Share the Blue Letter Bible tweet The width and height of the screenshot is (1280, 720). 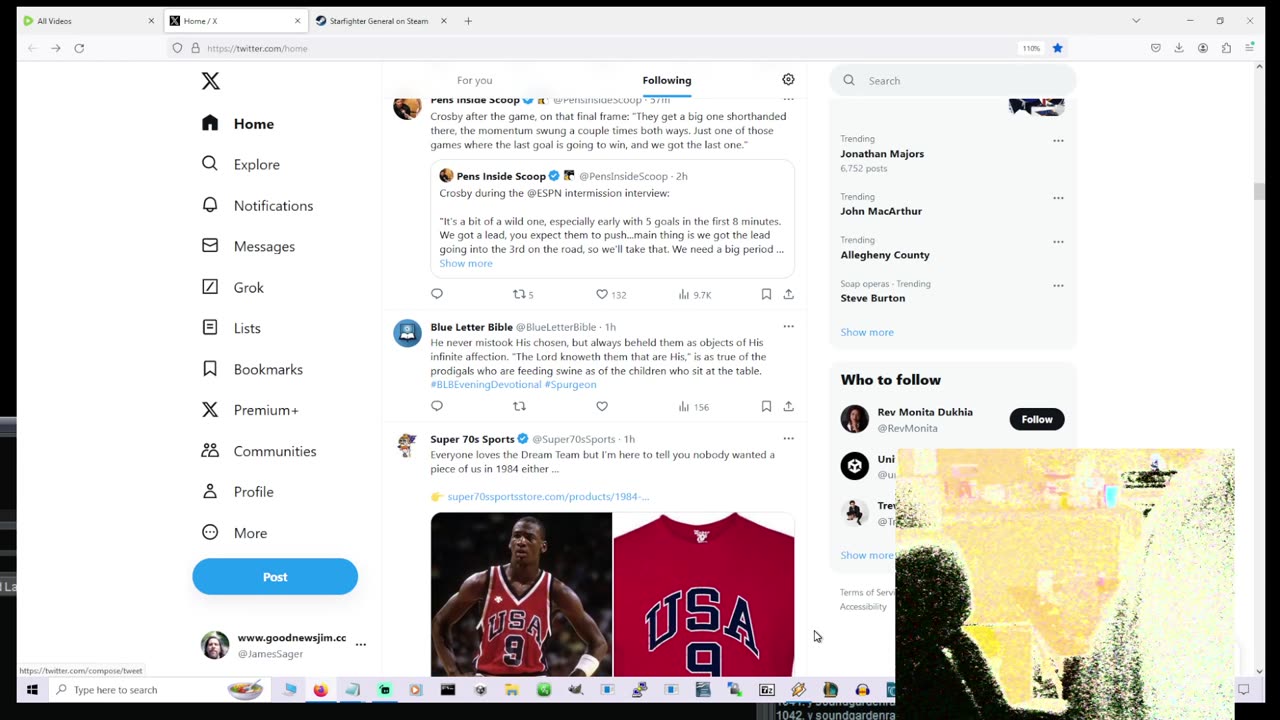click(x=788, y=406)
